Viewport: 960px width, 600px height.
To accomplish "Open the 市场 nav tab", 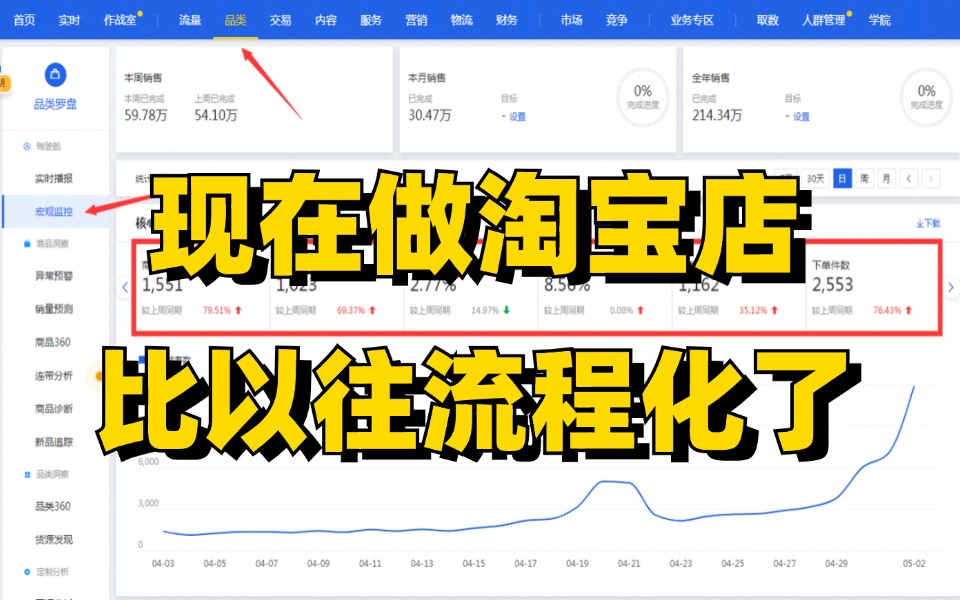I will tap(571, 20).
